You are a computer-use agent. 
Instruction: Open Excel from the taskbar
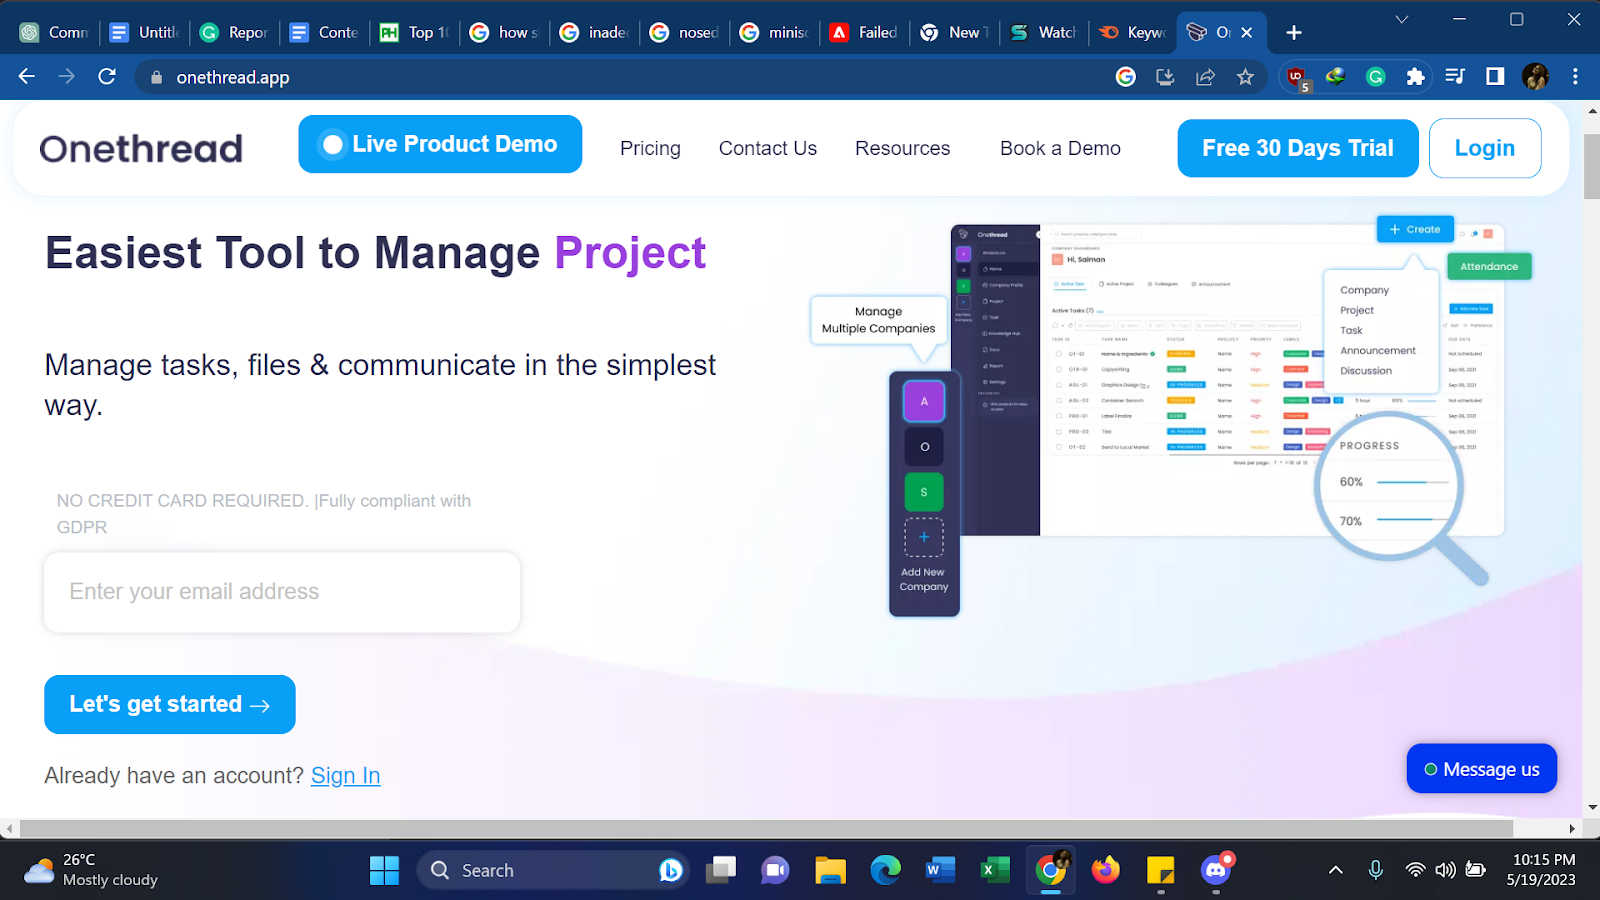point(995,870)
